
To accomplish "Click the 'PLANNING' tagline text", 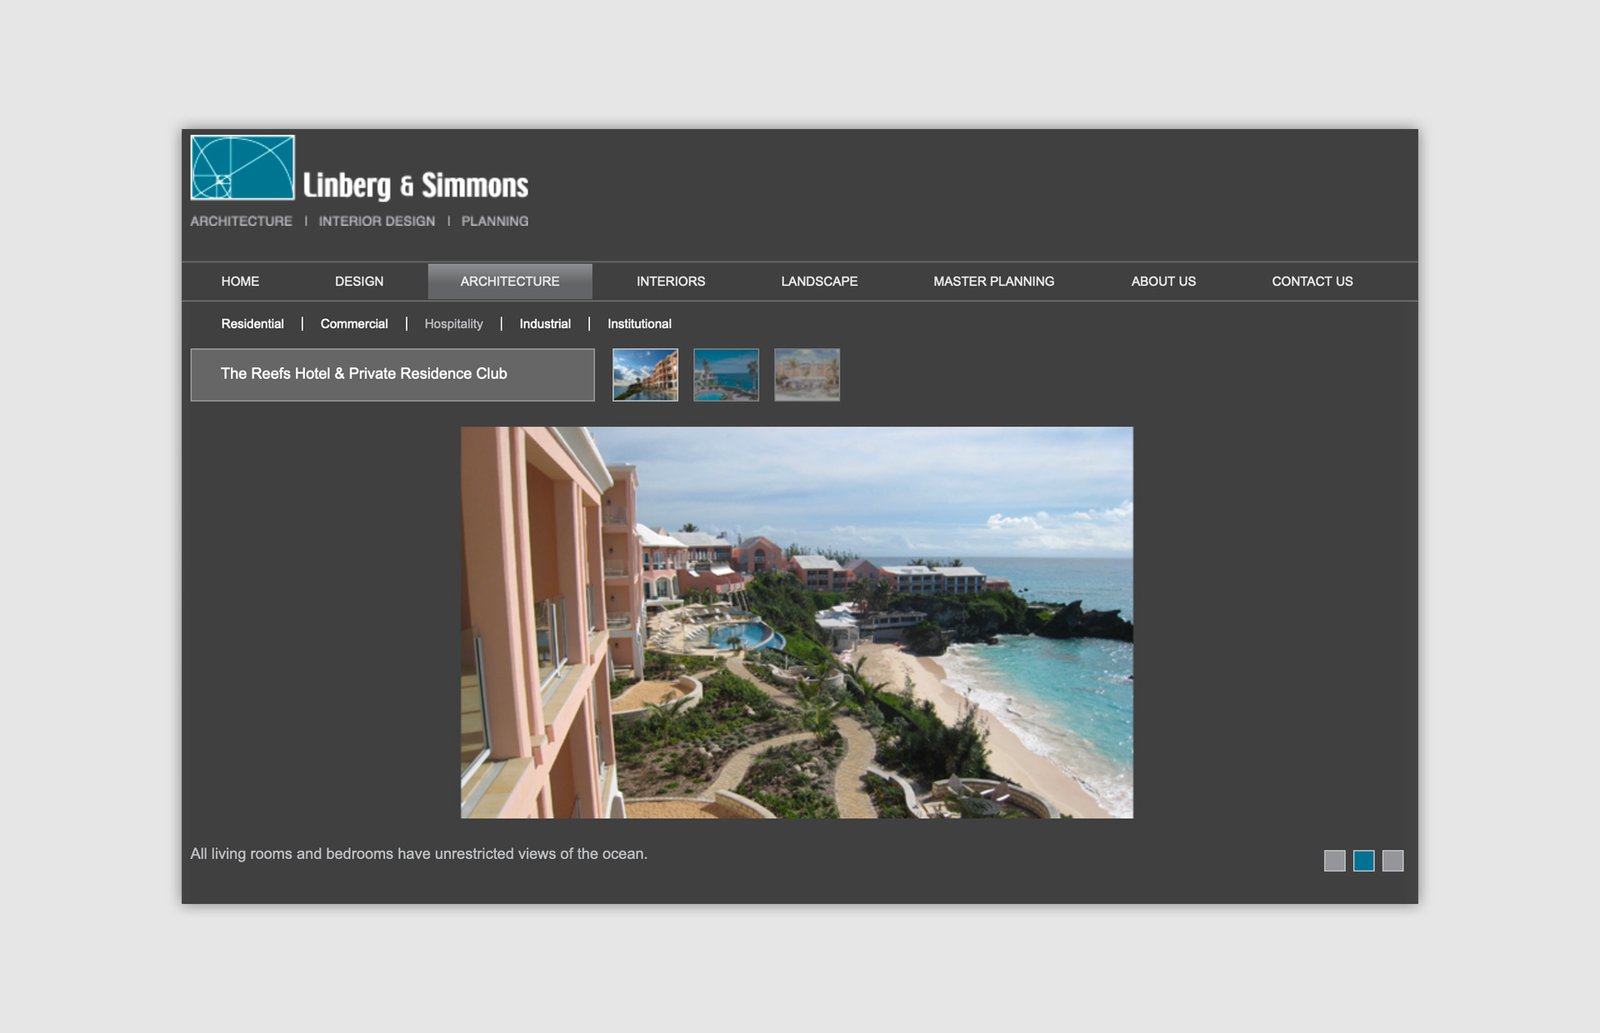I will tap(495, 221).
